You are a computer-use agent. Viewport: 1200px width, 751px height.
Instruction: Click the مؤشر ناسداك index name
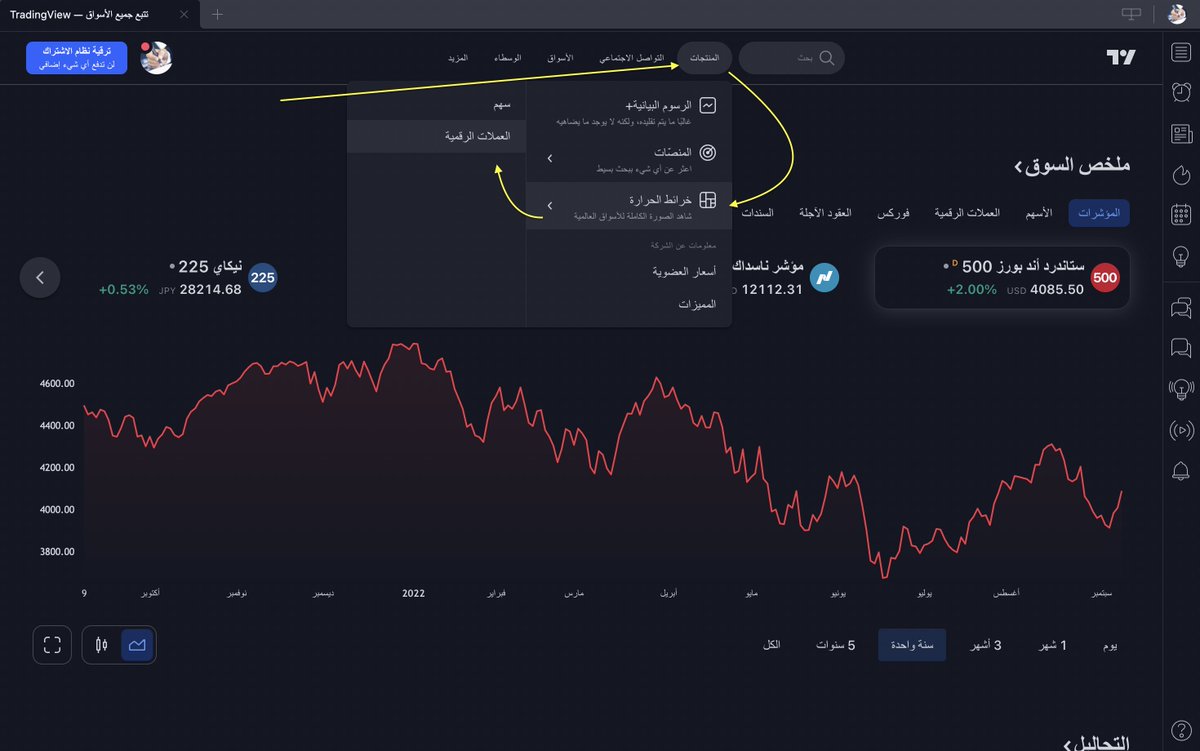pyautogui.click(x=768, y=267)
